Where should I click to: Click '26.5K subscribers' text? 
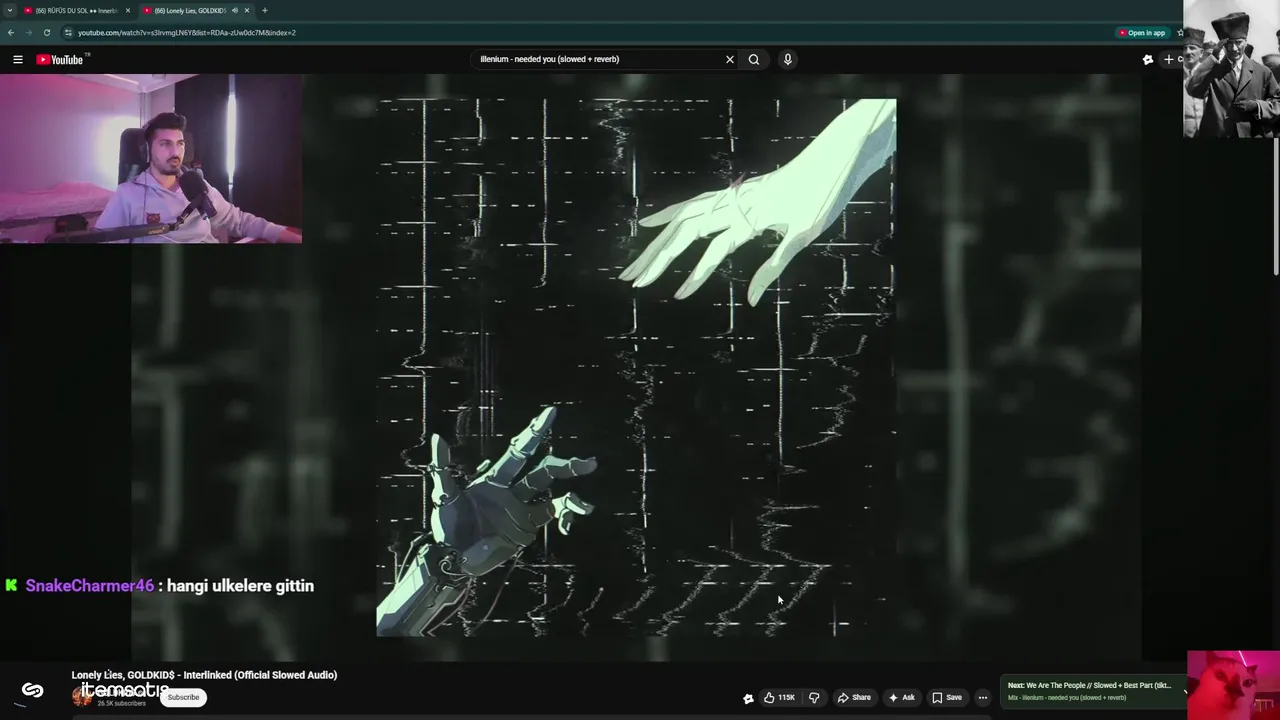pyautogui.click(x=121, y=704)
